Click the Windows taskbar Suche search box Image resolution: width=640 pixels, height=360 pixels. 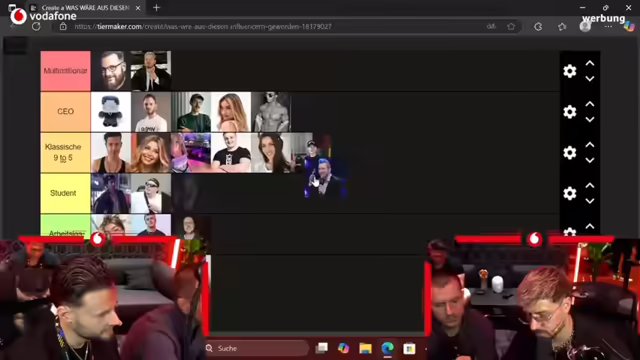pos(256,348)
